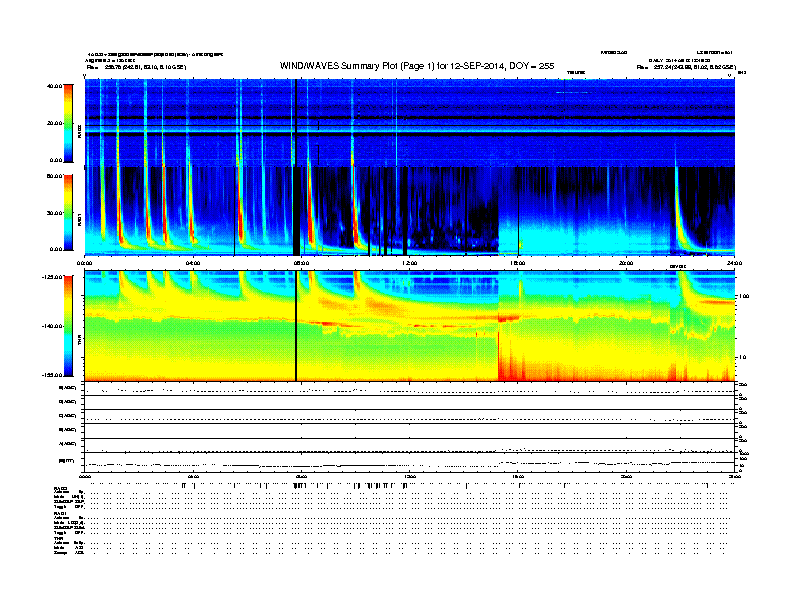Image resolution: width=792 pixels, height=612 pixels.
Task: Click 12:00 tick below the RAD1 spectrogram
Action: pos(410,263)
